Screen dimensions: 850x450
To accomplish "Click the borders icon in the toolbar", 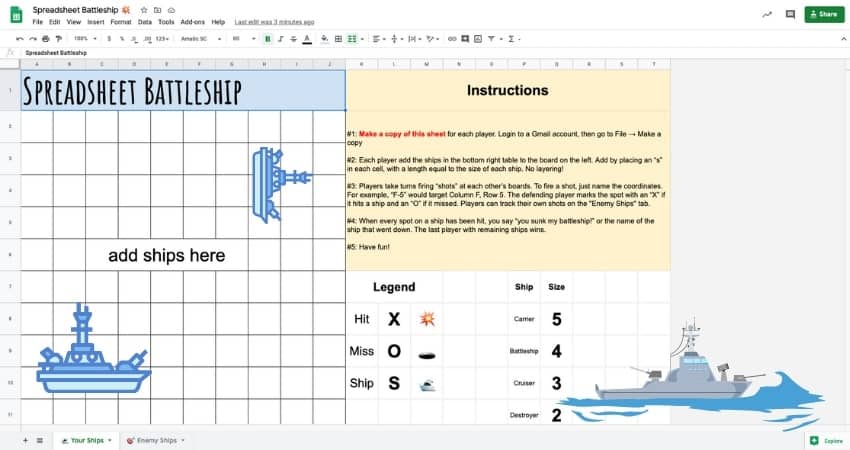I will coord(338,38).
